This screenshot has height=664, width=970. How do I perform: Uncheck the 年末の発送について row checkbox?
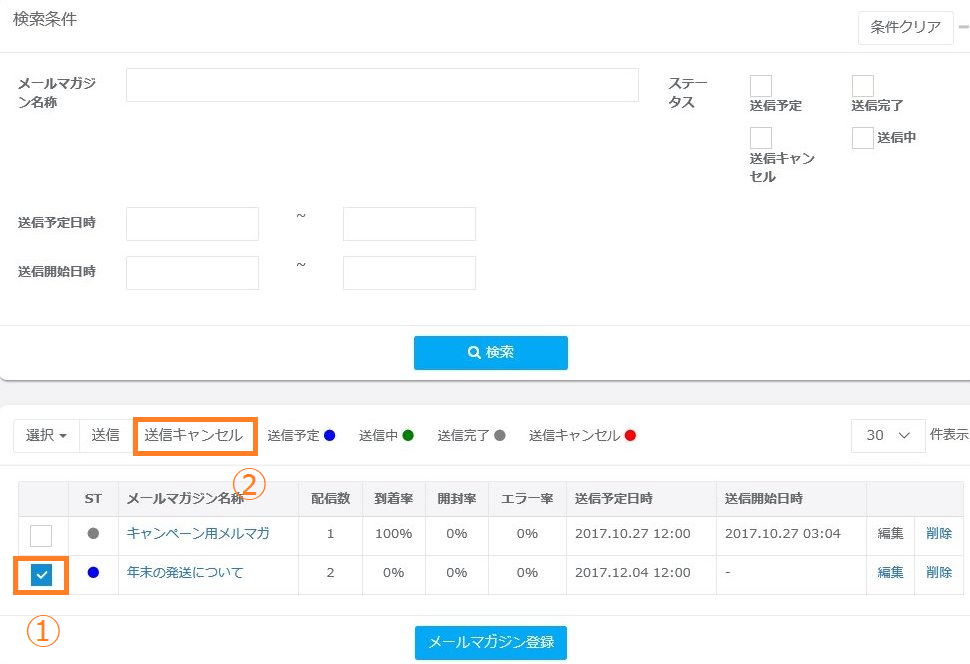click(x=41, y=574)
